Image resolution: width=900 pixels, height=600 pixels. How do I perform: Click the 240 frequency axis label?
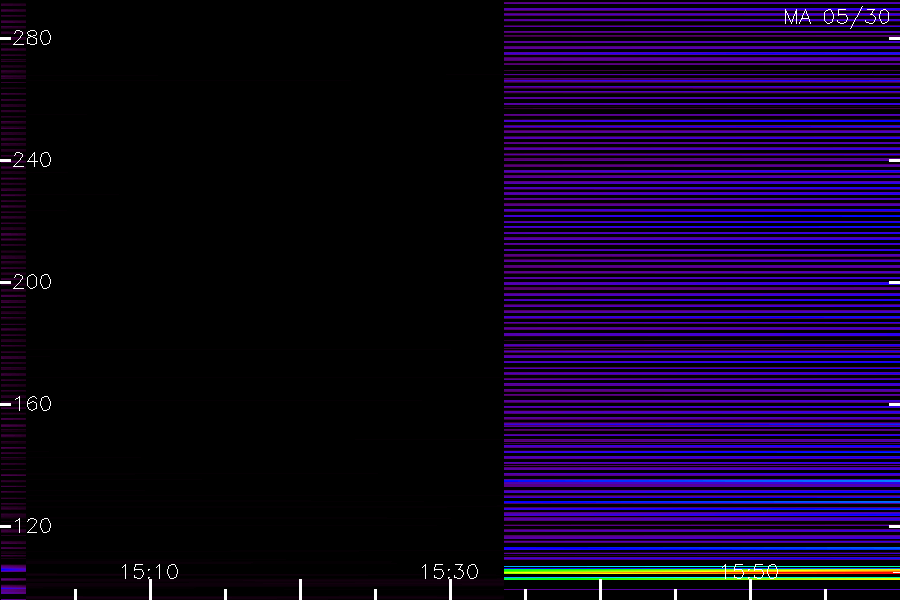(32, 160)
